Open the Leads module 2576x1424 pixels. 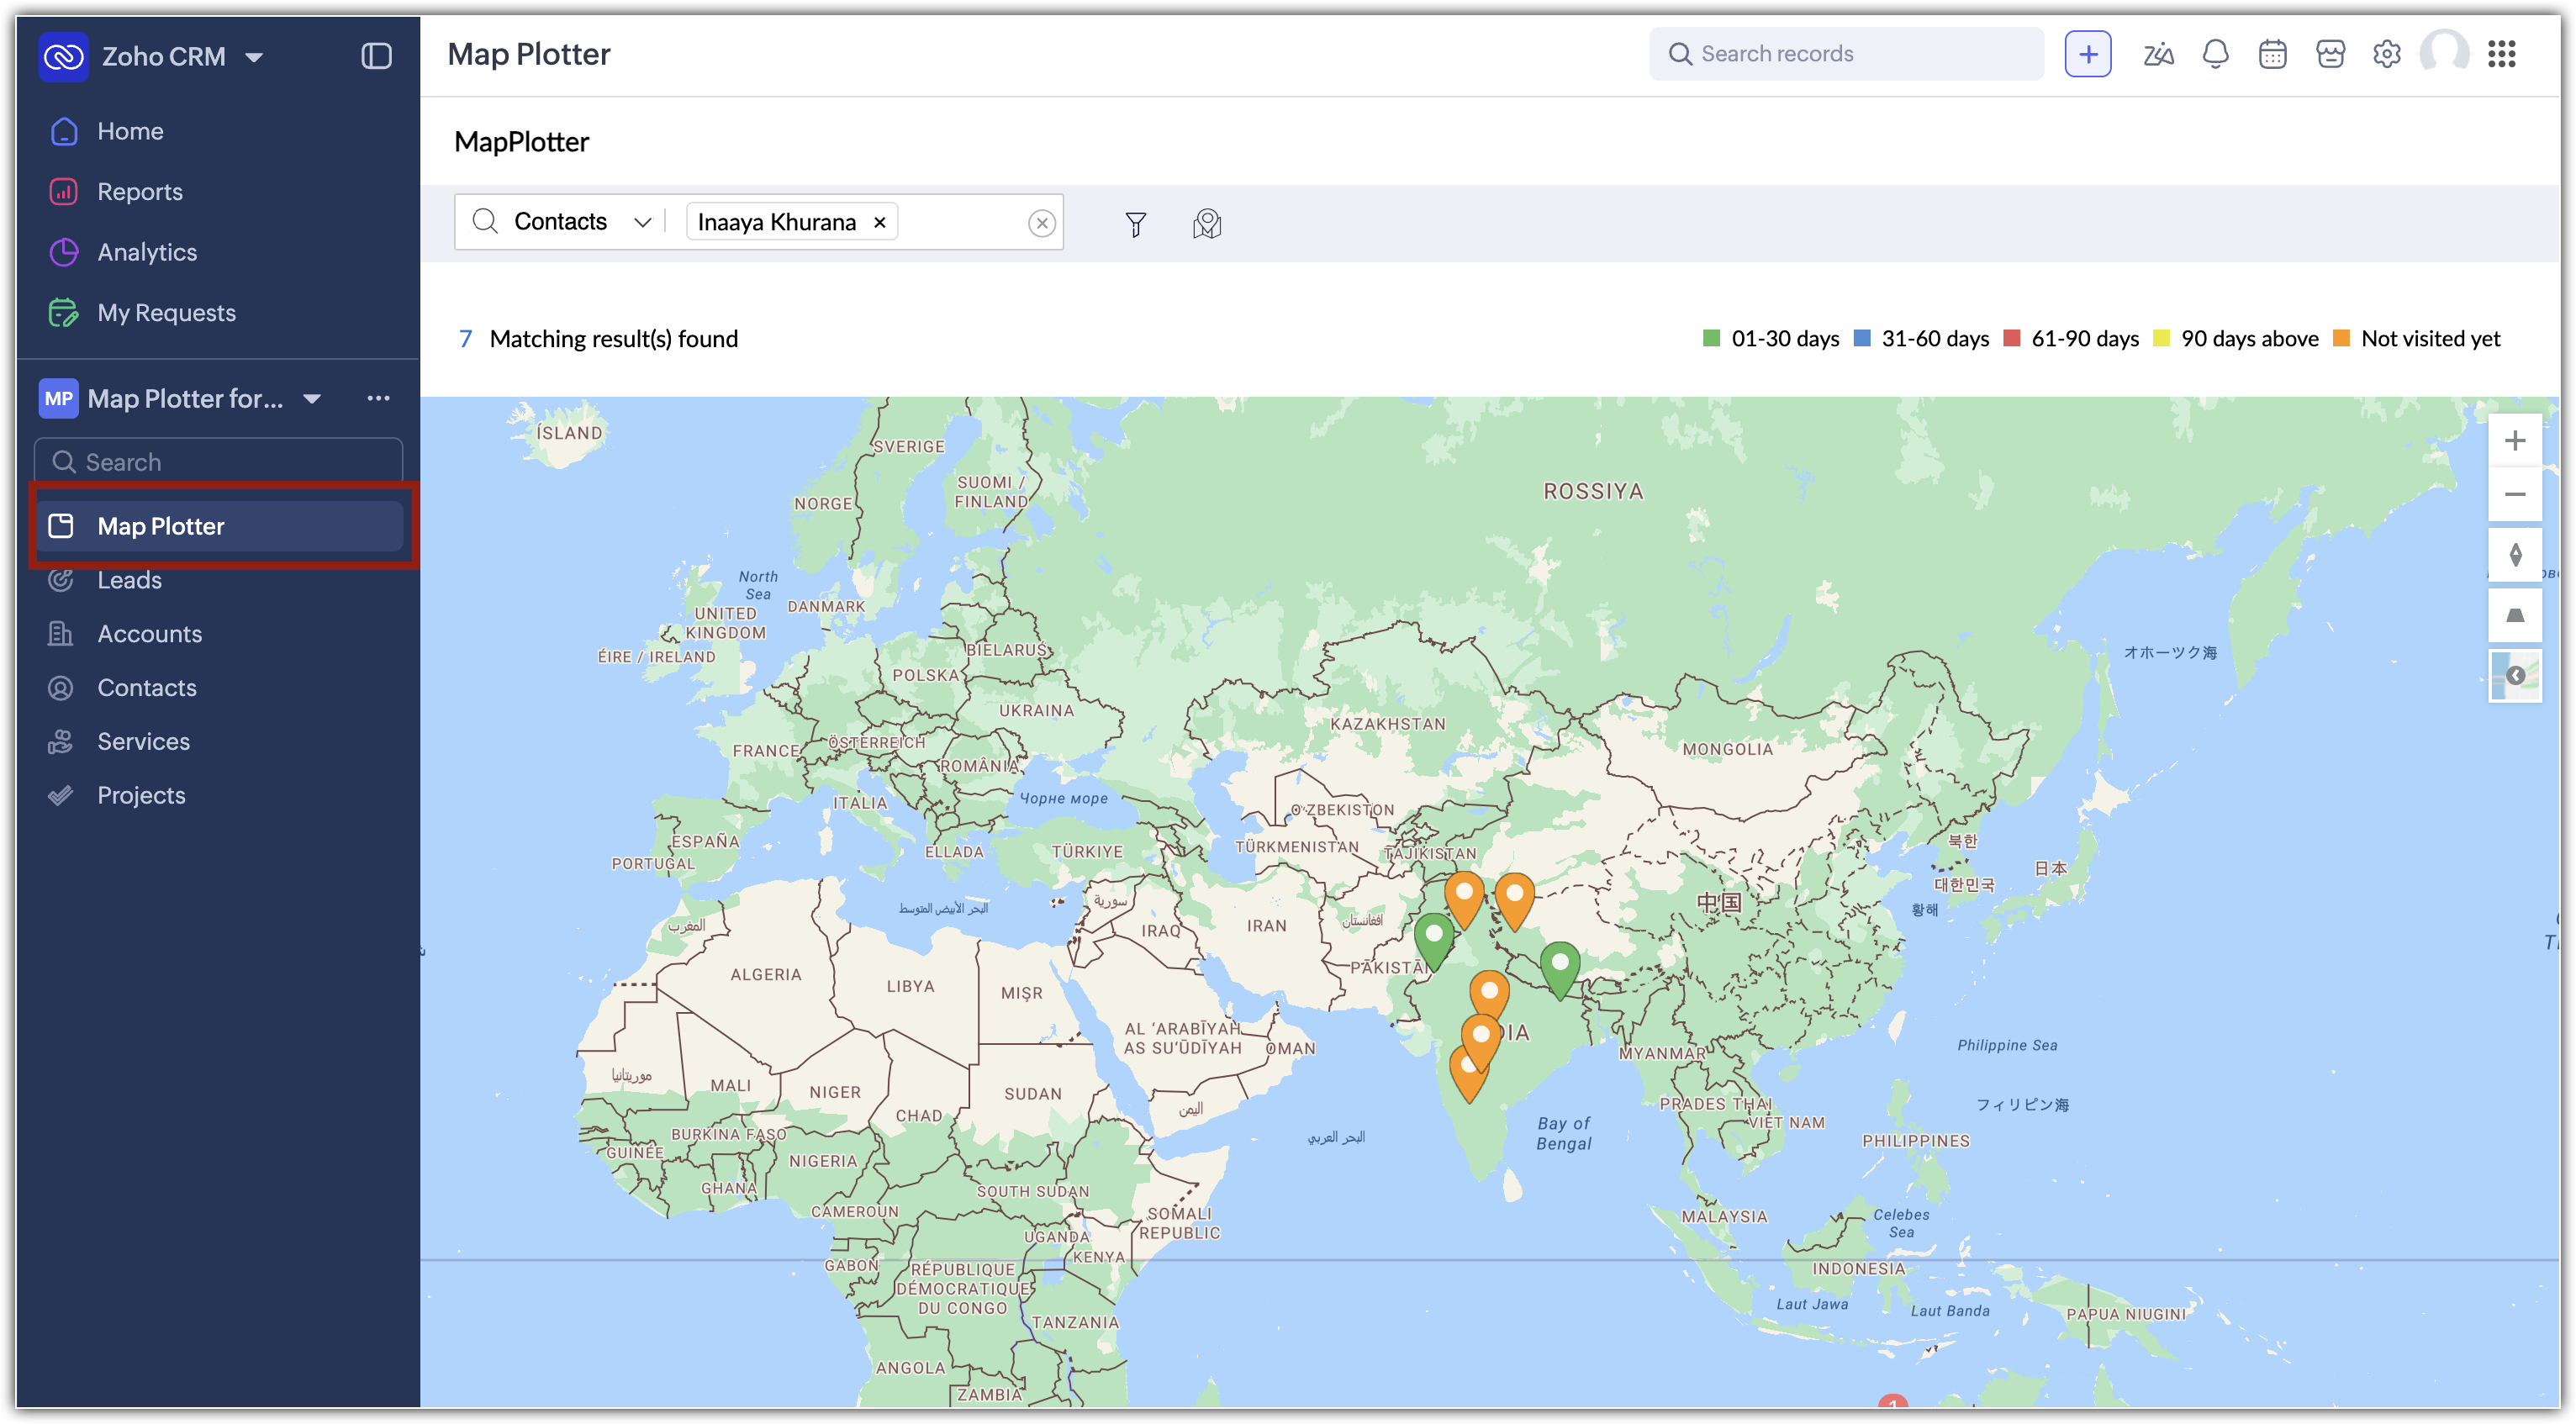click(x=129, y=580)
